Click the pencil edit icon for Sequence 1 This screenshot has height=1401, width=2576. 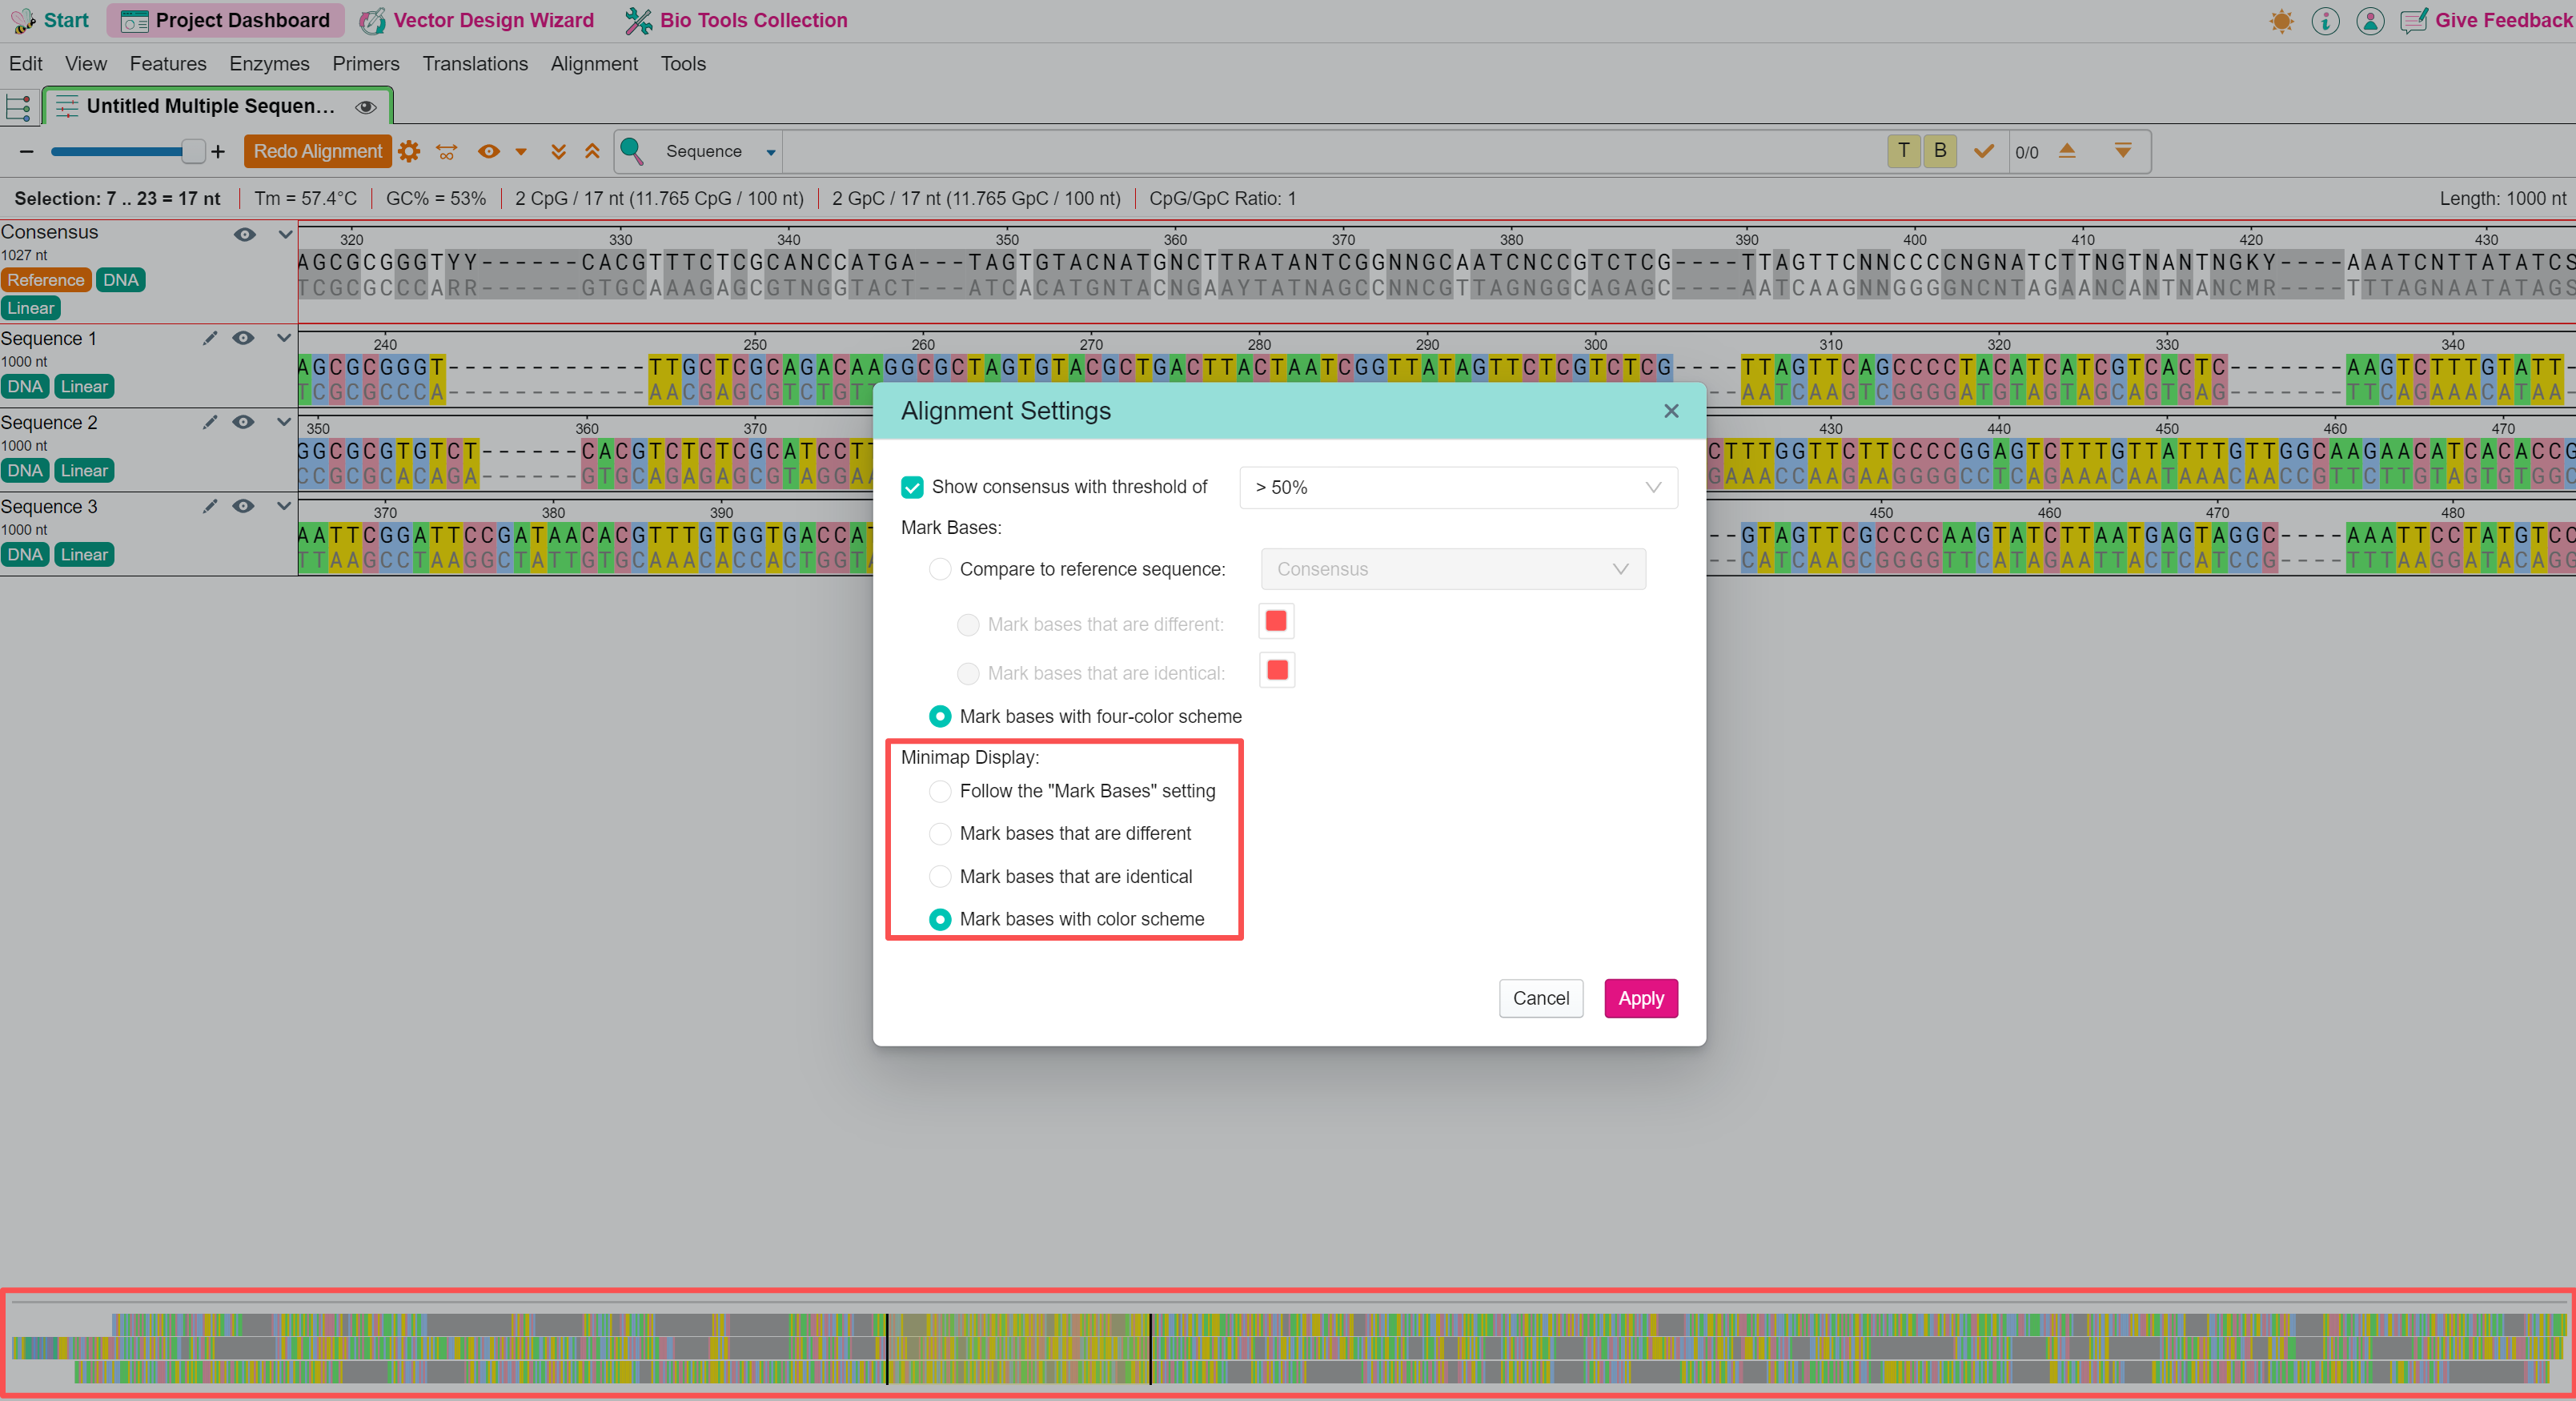pos(209,338)
